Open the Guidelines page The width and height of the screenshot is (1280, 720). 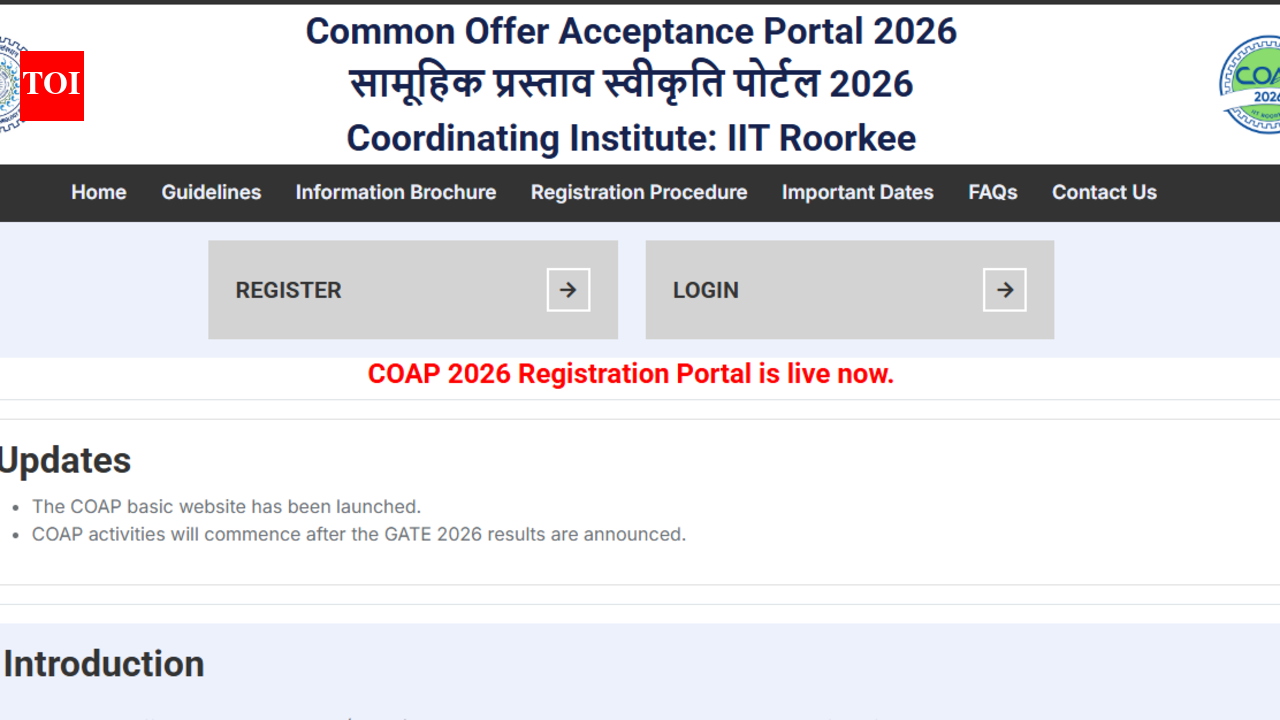[x=211, y=192]
